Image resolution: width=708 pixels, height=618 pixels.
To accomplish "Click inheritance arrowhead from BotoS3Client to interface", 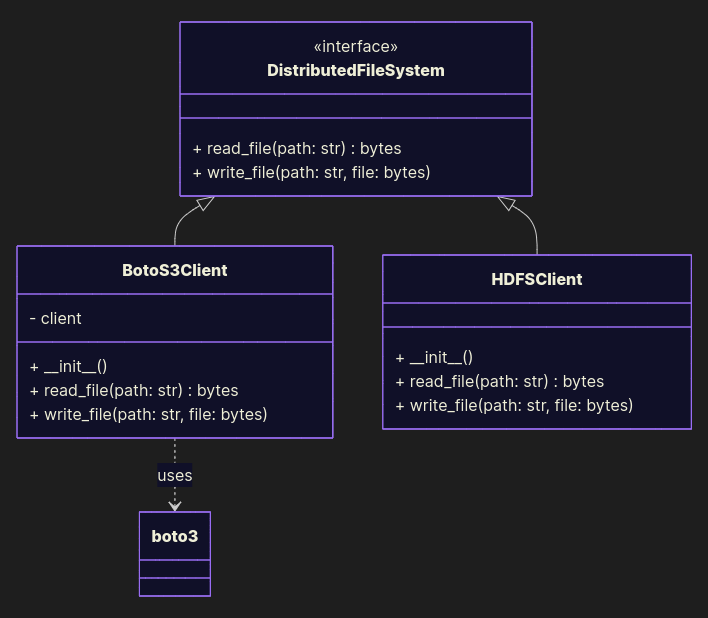I will click(x=206, y=203).
